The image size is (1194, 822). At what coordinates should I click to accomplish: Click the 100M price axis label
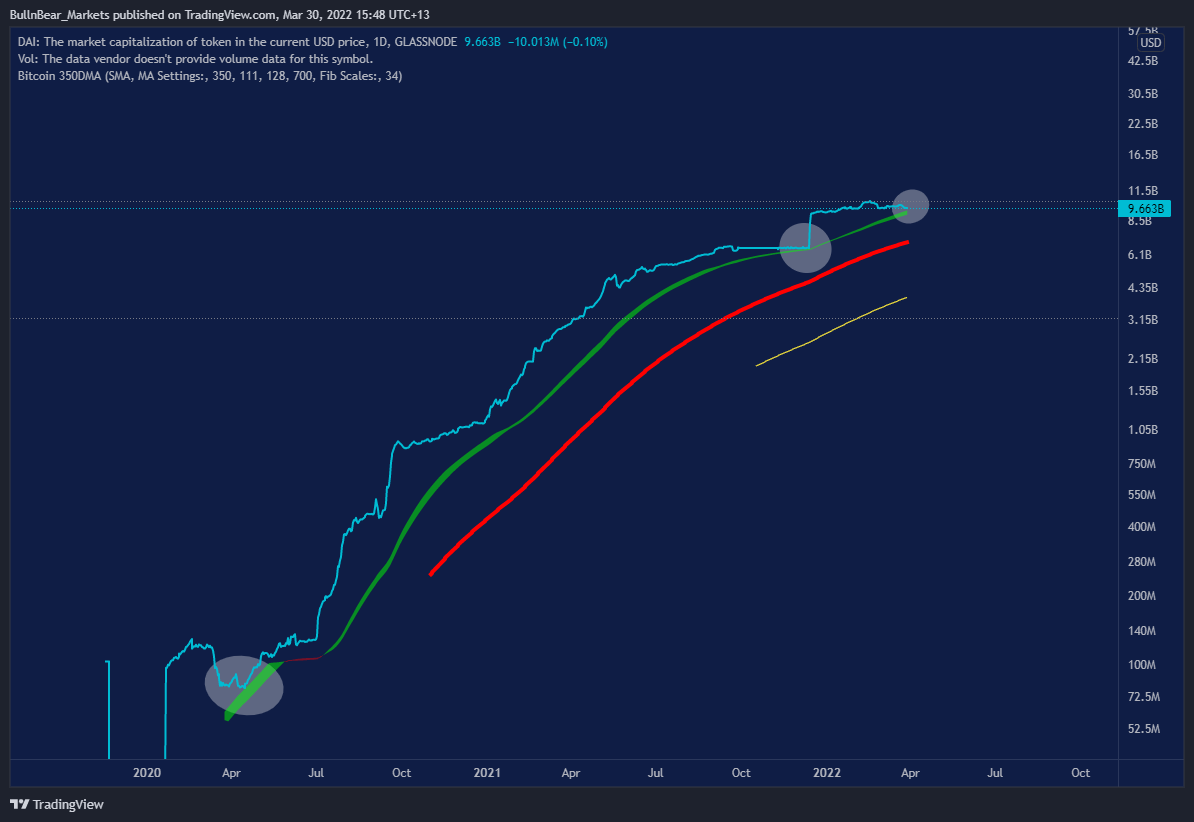pos(1141,664)
